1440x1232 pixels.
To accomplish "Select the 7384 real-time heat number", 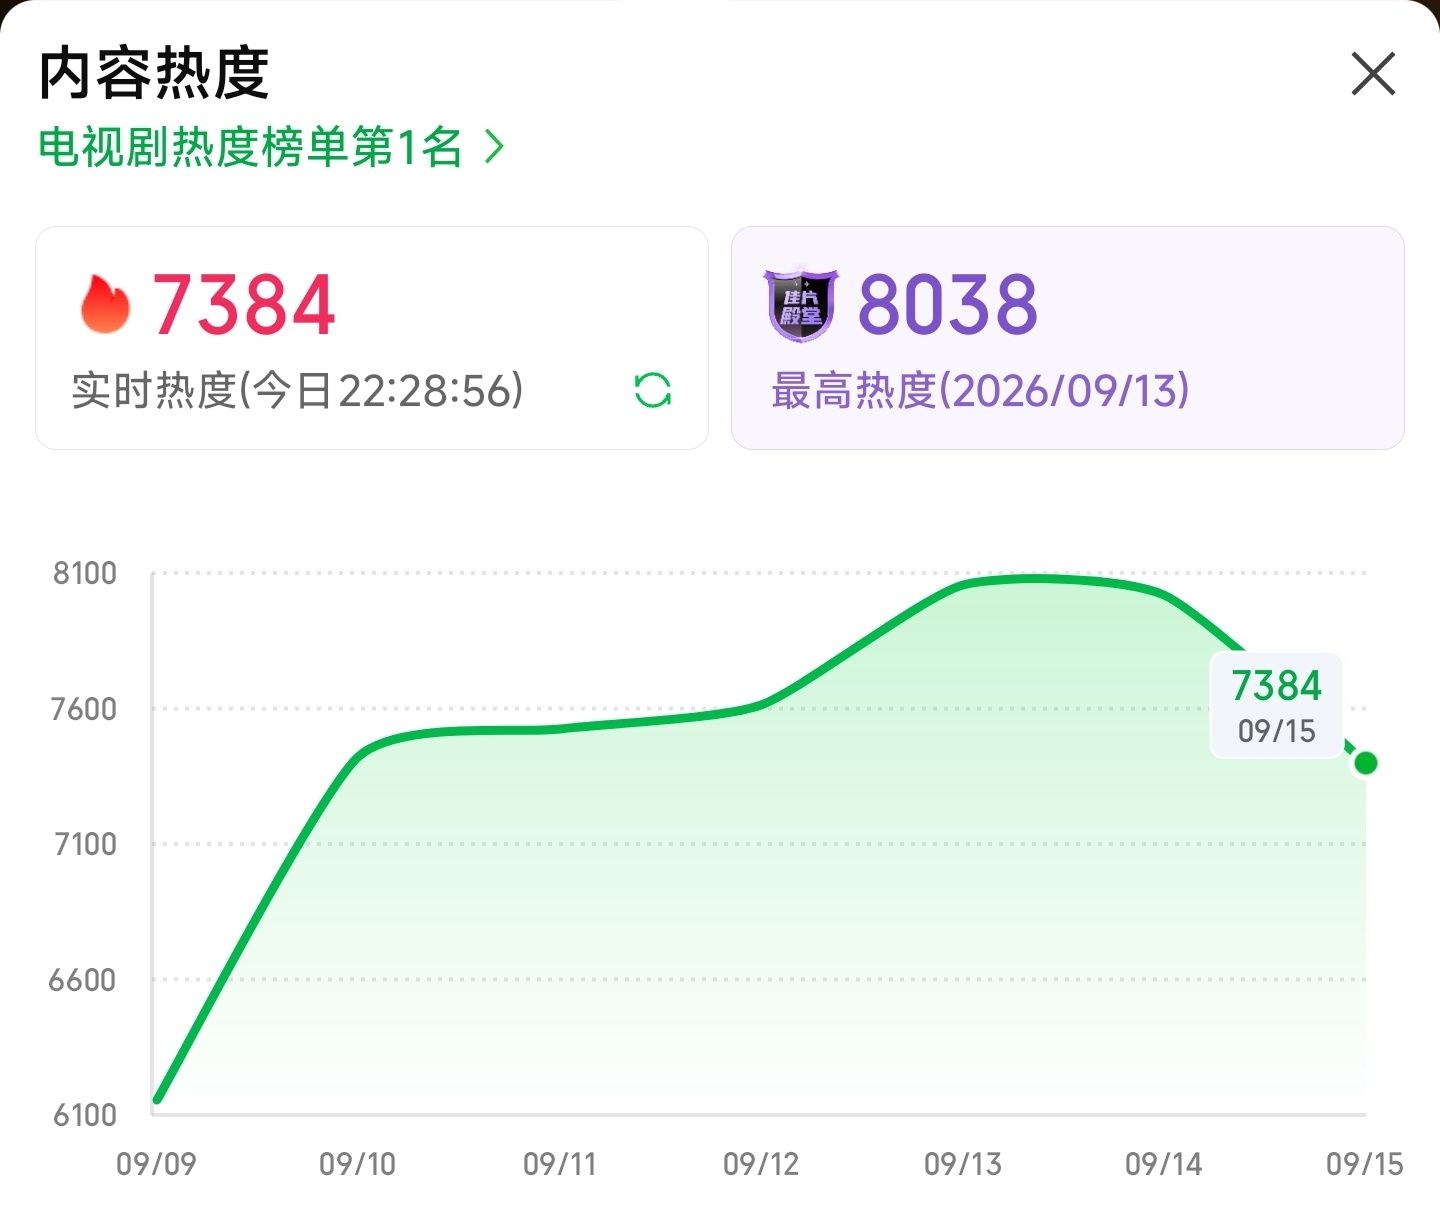I will 243,305.
